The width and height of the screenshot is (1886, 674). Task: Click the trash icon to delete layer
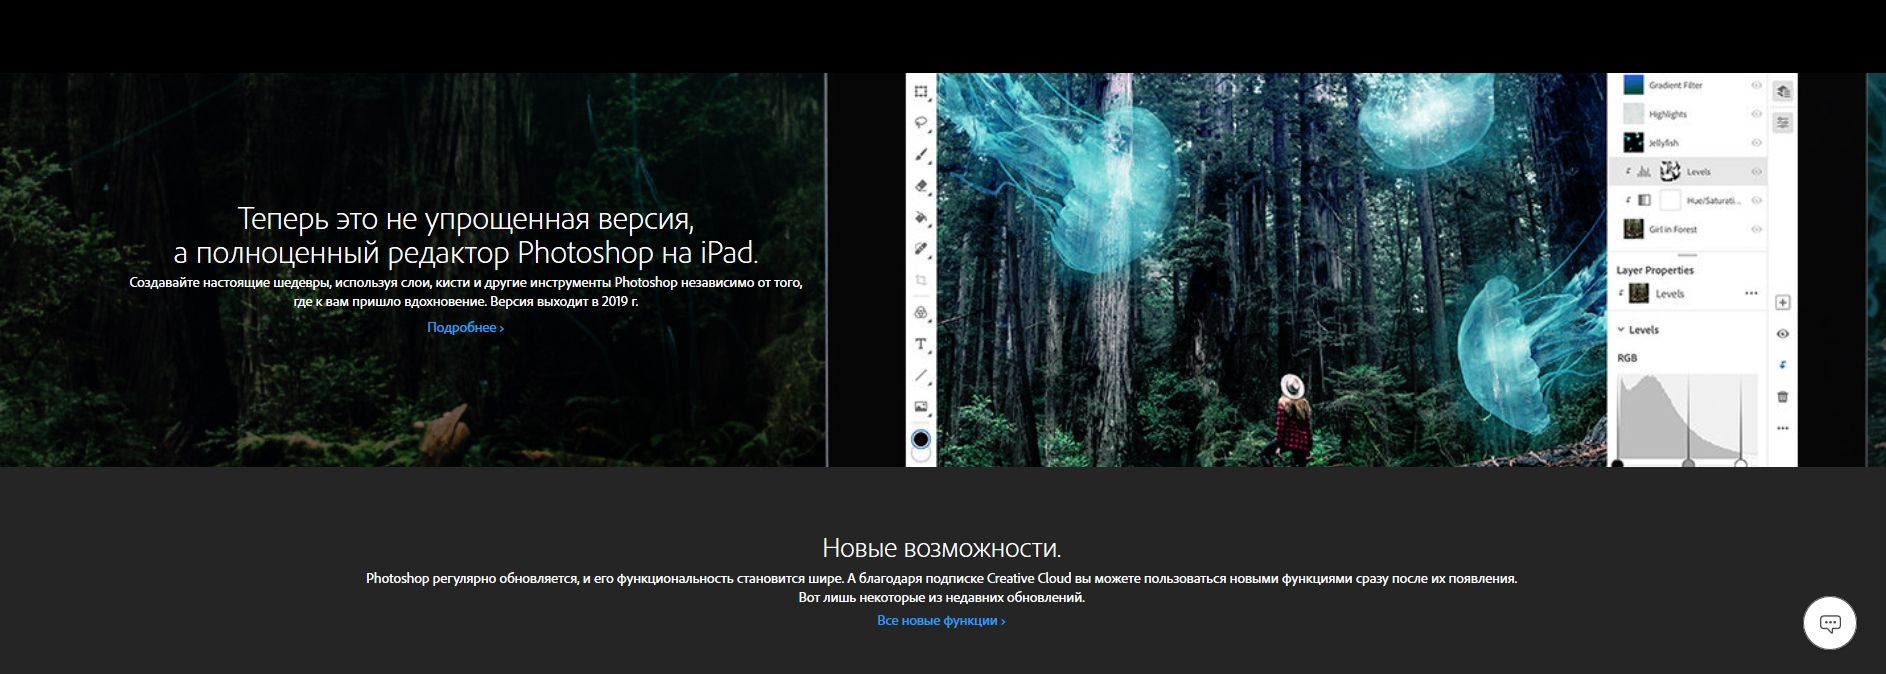click(1782, 397)
